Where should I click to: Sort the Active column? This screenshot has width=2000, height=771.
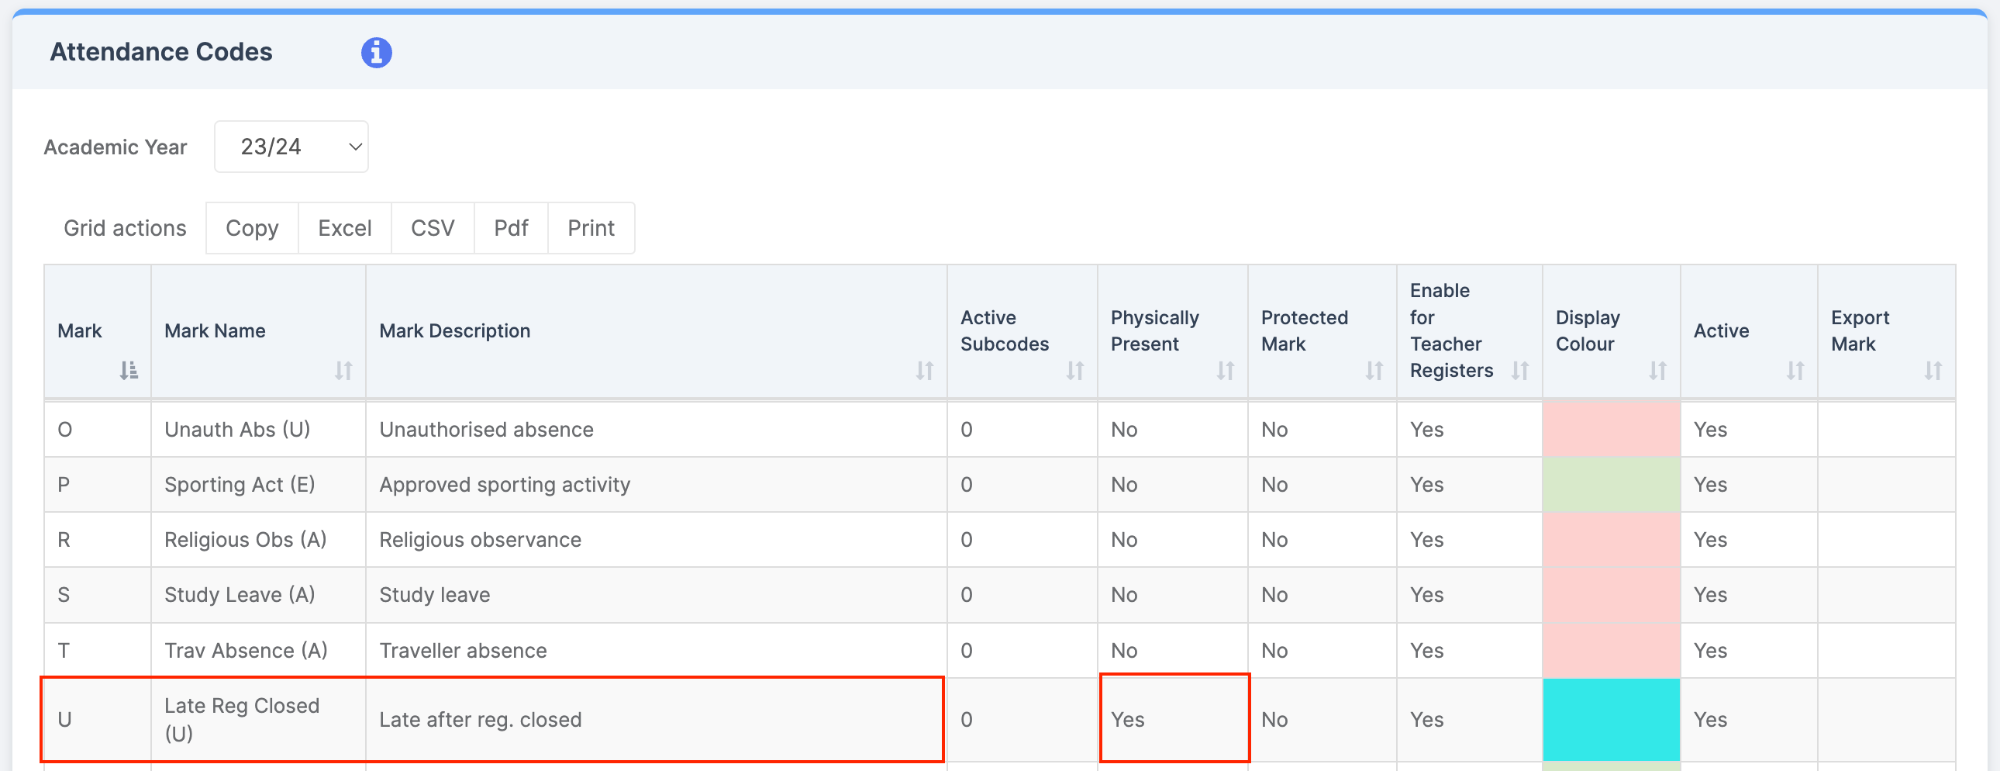(x=1795, y=371)
